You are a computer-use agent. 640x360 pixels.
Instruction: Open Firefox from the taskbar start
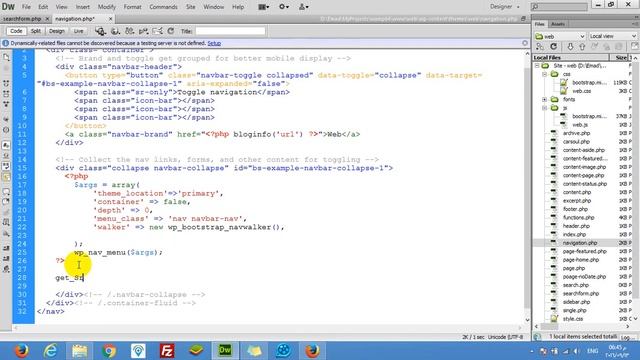coord(21,351)
